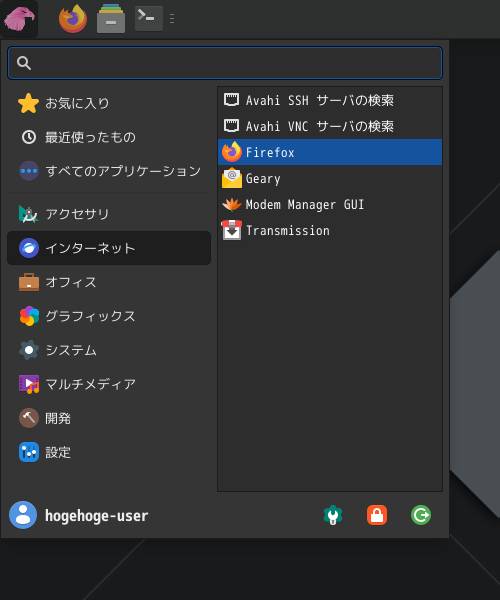Open the グラフィックス category
The width and height of the screenshot is (500, 600).
[x=109, y=316]
